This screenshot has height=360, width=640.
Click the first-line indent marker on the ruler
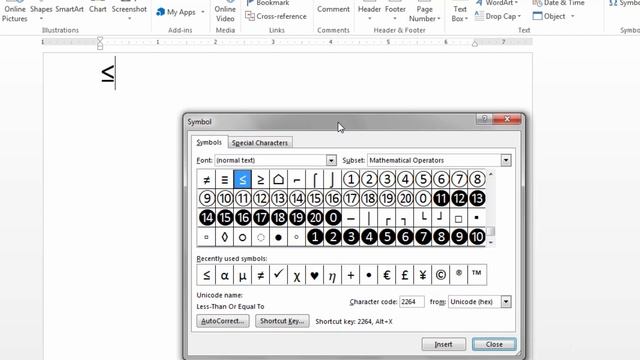(100, 40)
